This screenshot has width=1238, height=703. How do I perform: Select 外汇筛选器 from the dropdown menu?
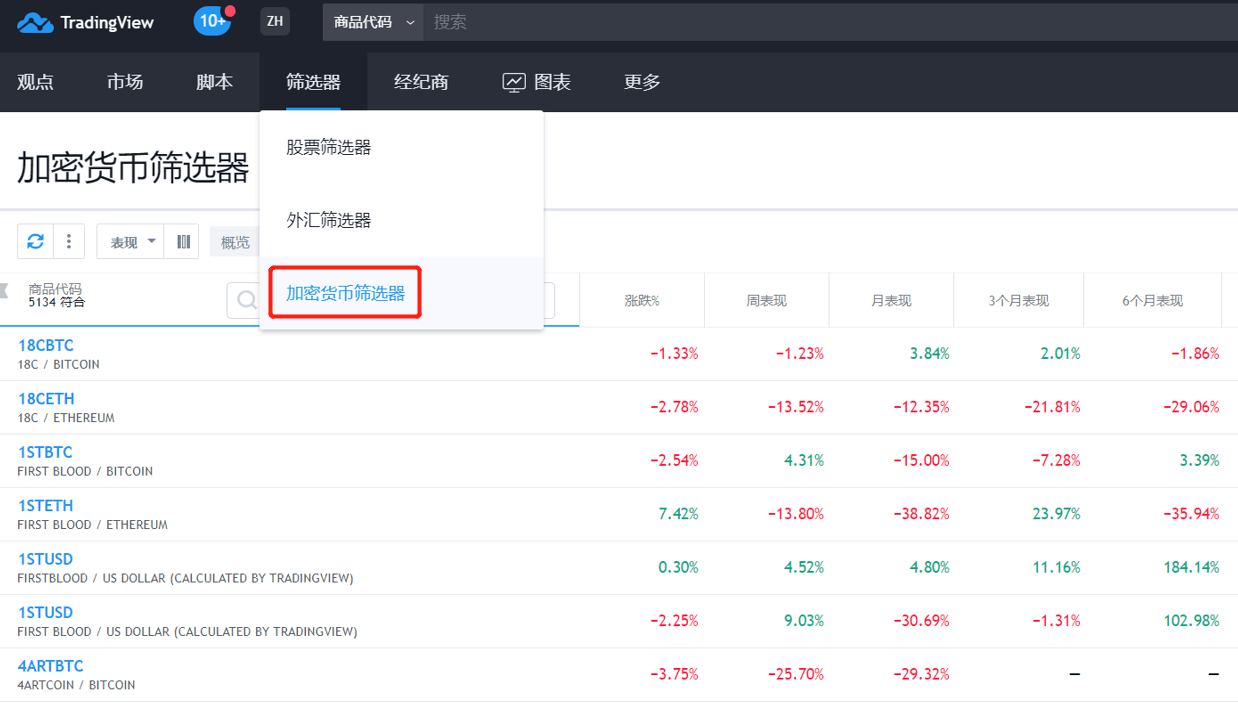(329, 220)
